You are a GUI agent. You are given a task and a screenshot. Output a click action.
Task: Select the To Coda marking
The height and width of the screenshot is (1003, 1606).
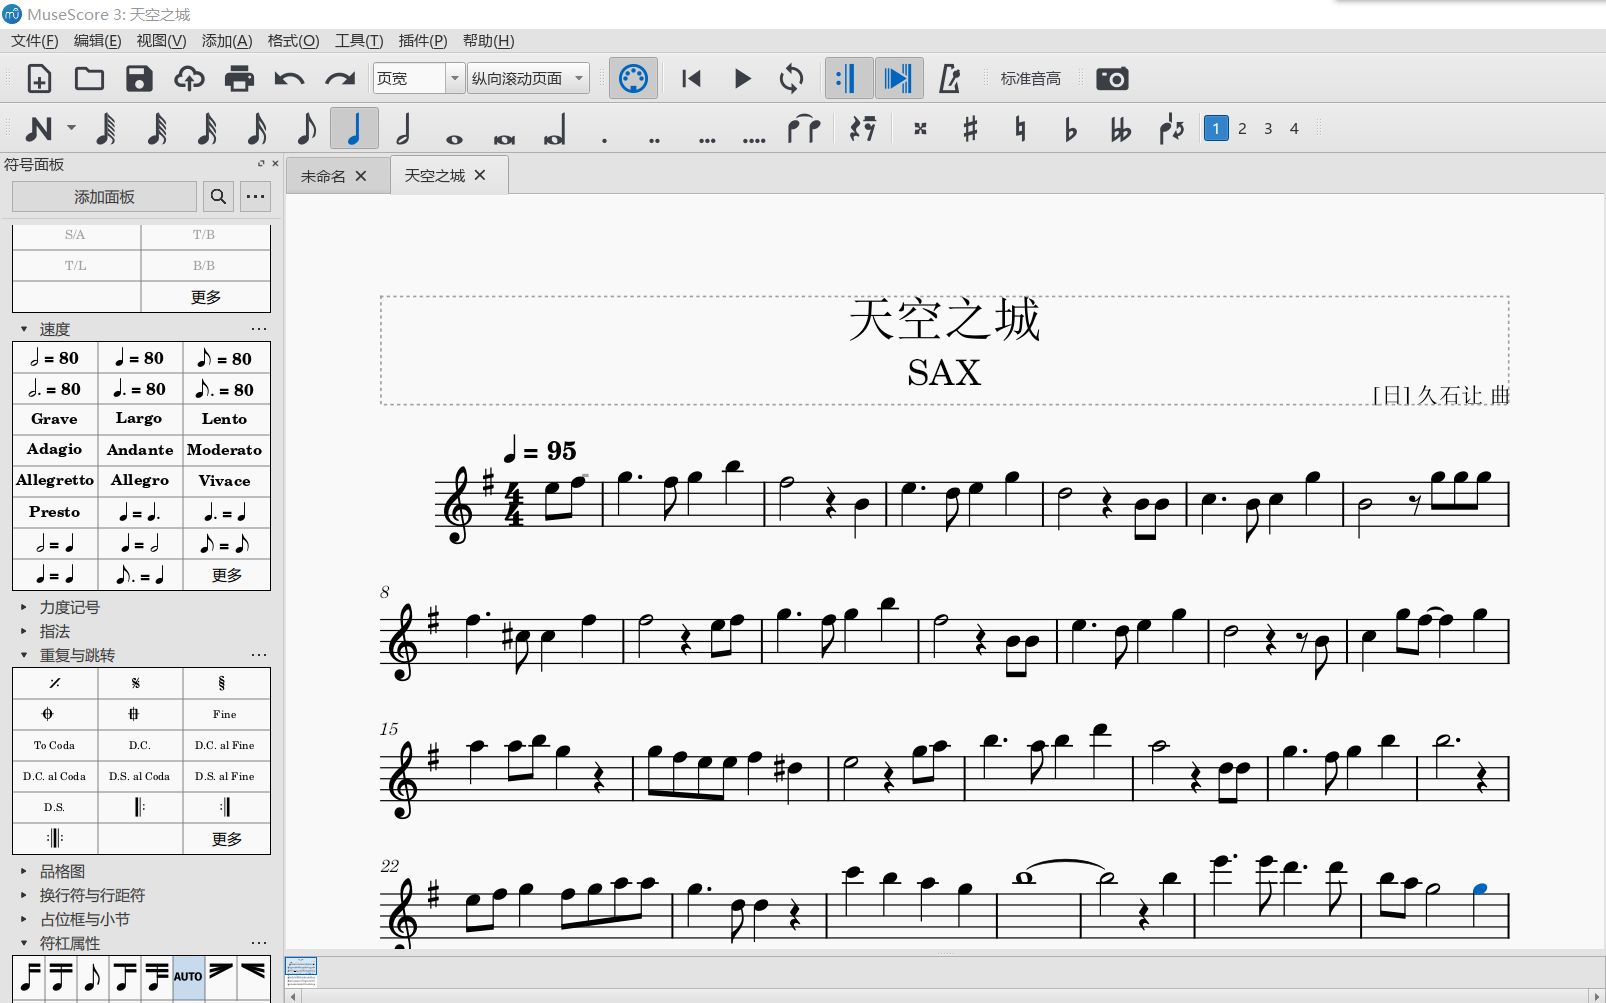pyautogui.click(x=55, y=745)
